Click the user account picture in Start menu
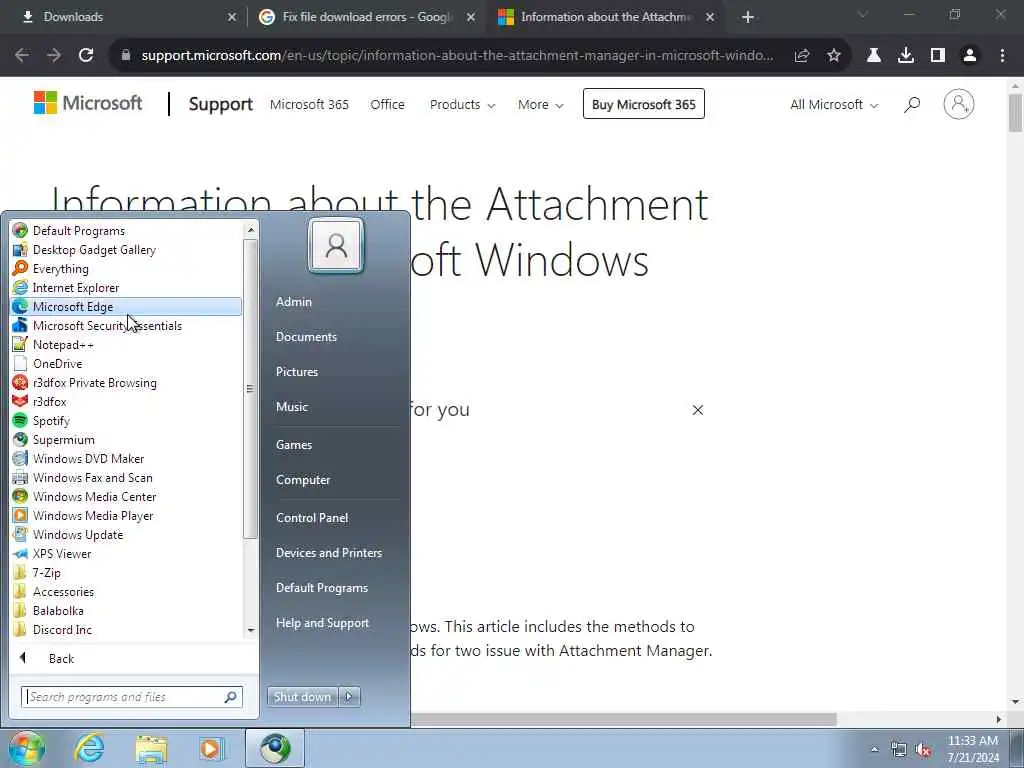1024x768 pixels. click(x=336, y=246)
